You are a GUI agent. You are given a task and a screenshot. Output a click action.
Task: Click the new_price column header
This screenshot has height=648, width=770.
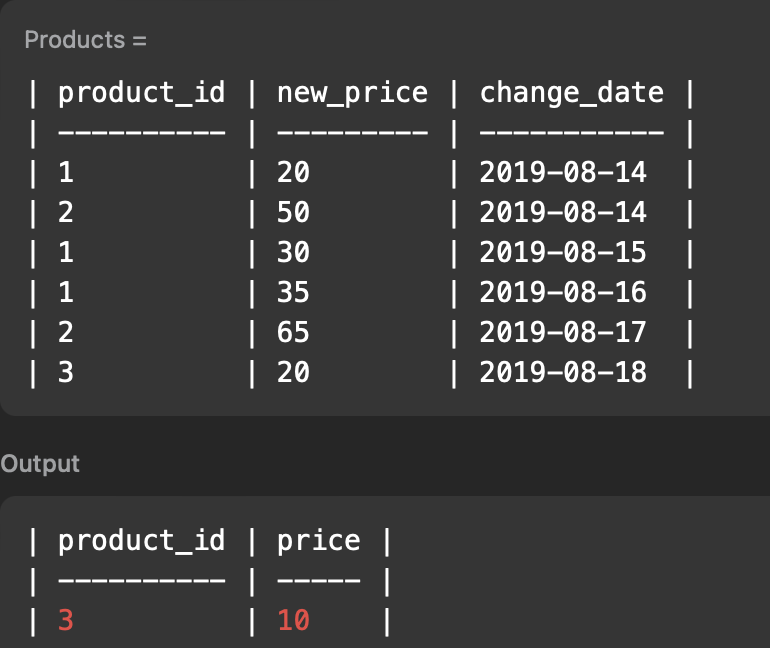point(352,93)
